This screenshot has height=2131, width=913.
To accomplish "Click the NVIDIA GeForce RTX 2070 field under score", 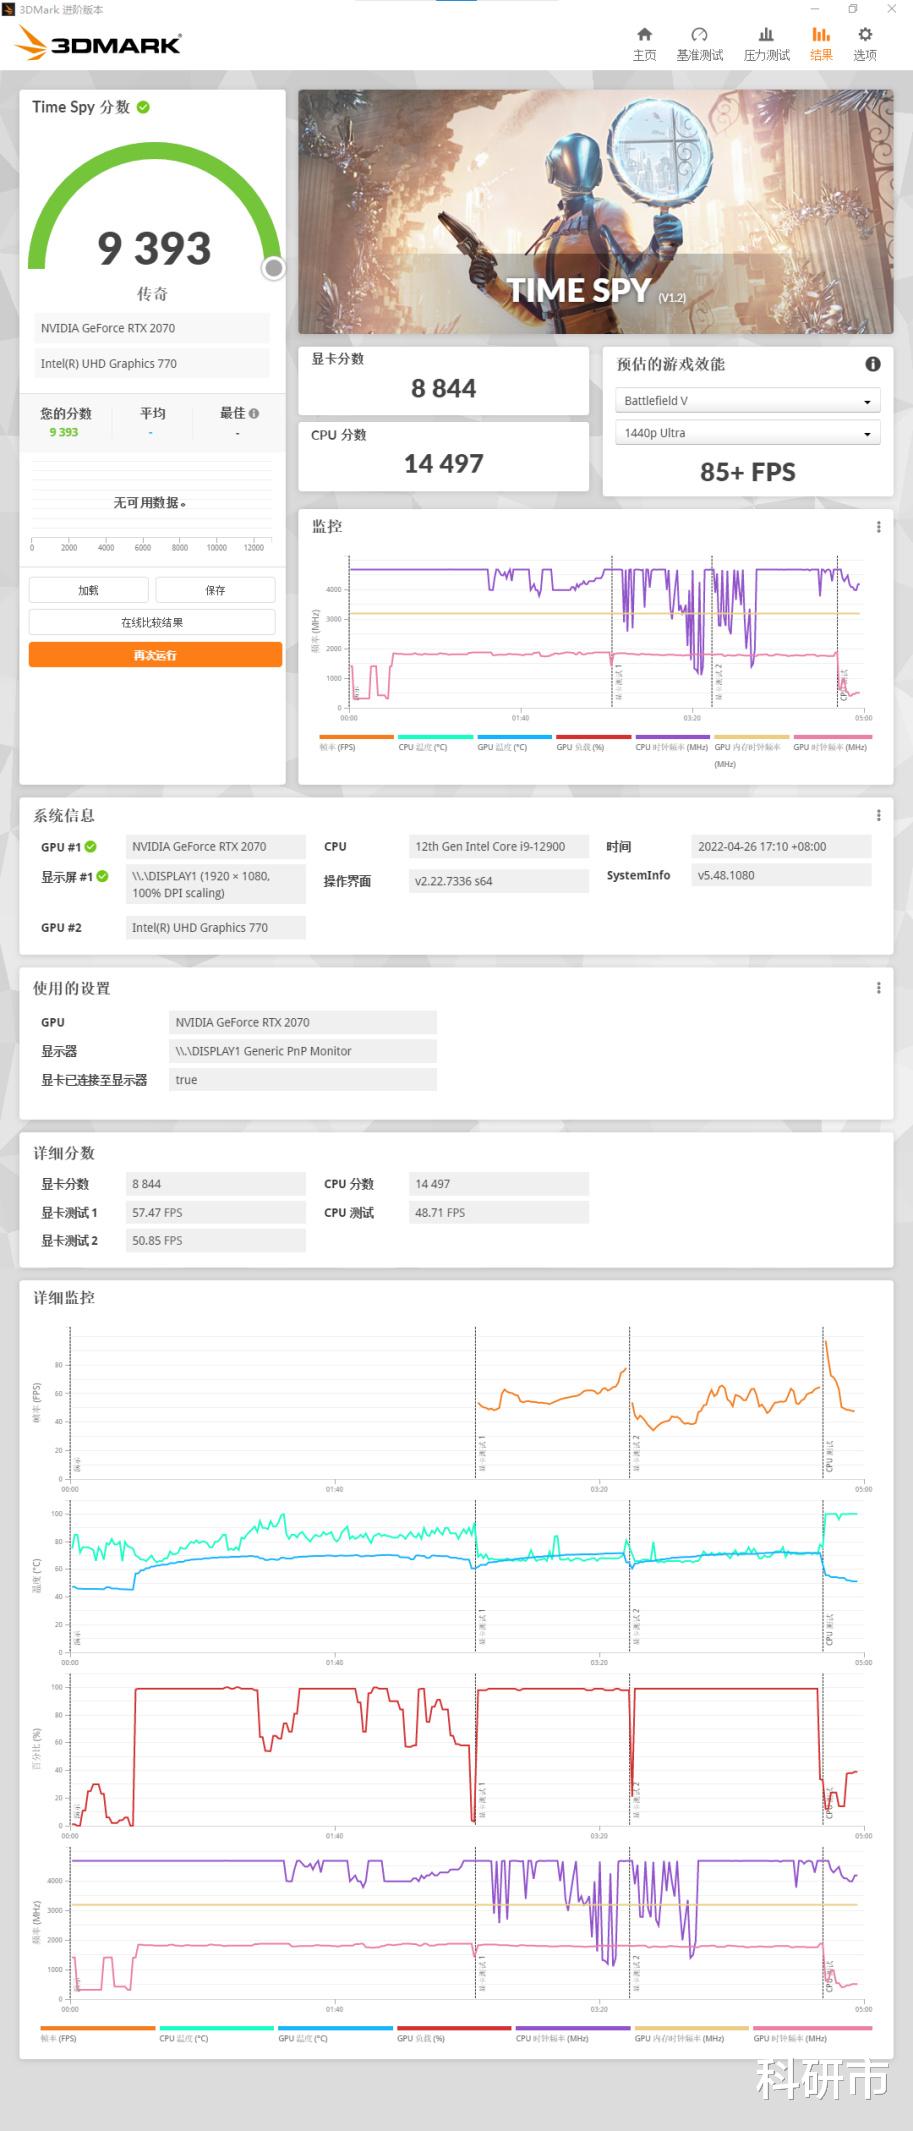I will coord(150,328).
